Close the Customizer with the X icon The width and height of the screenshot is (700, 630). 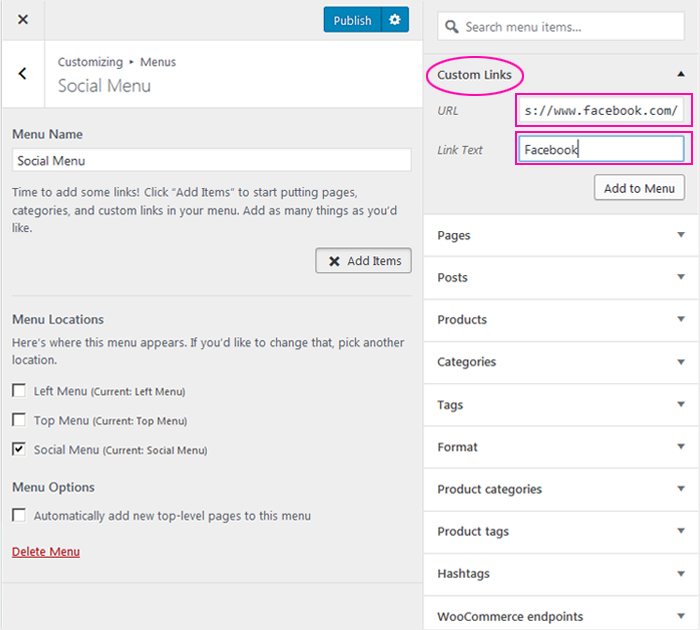tap(23, 20)
